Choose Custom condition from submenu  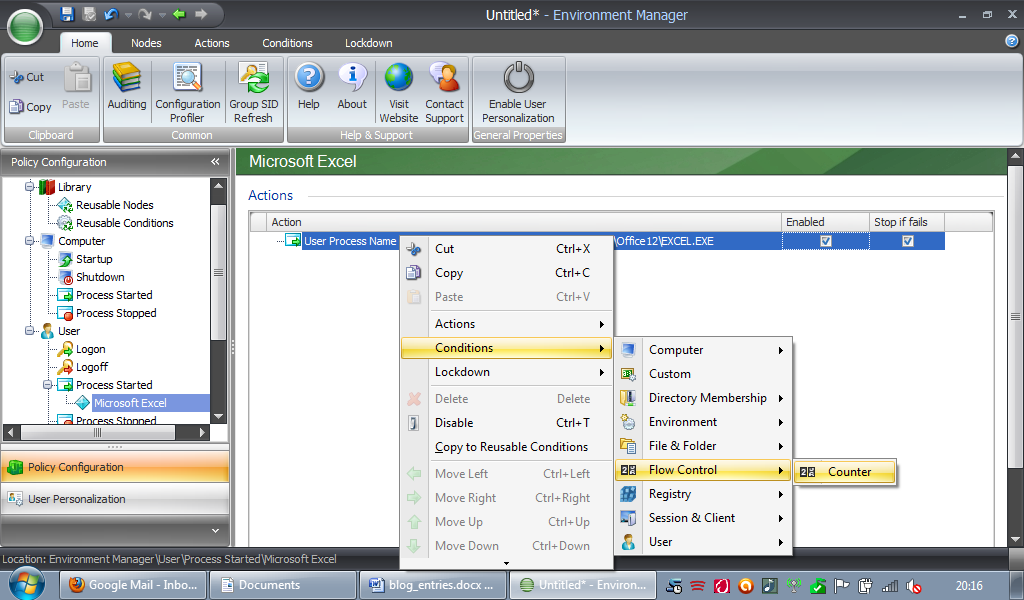click(x=703, y=374)
